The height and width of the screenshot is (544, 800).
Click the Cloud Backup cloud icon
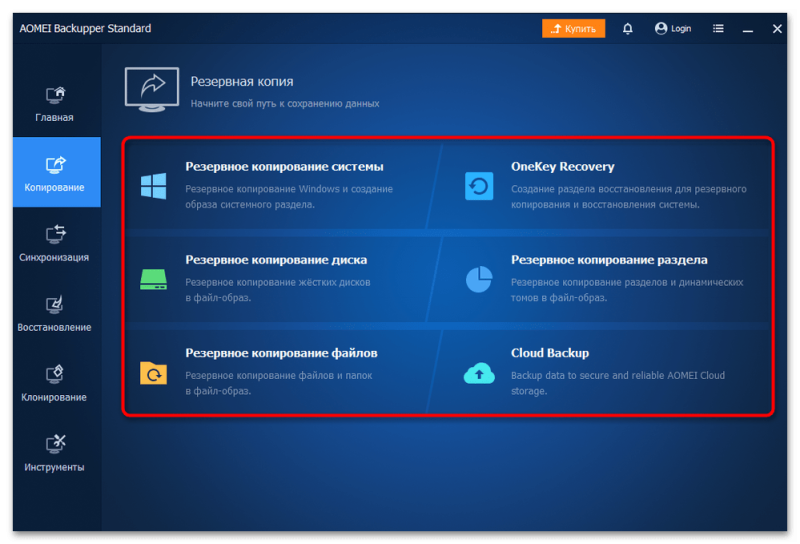coord(479,373)
